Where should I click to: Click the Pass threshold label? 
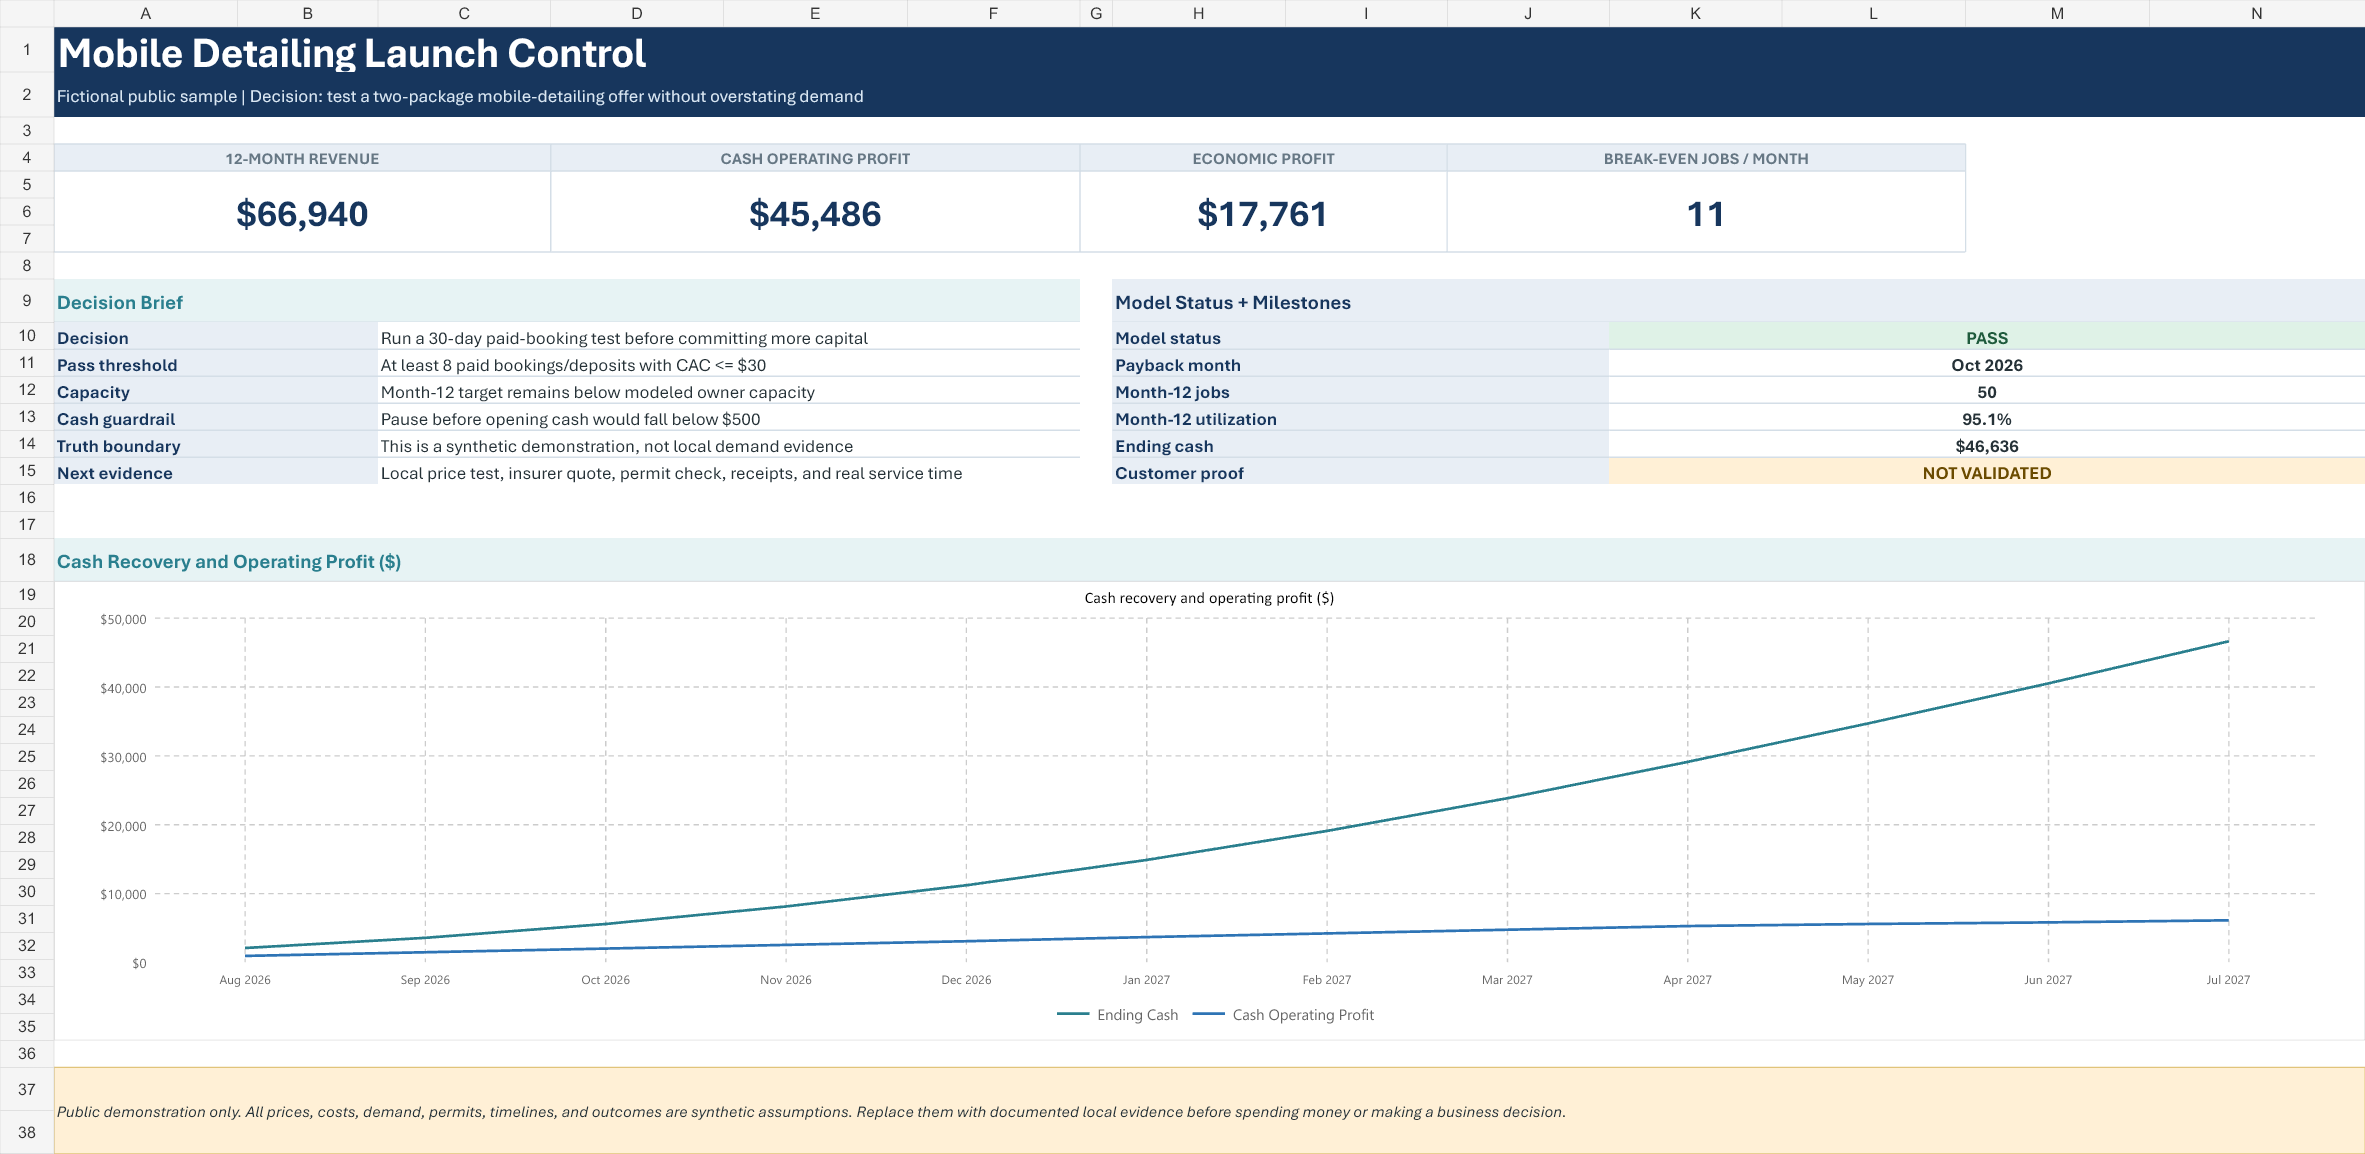pos(216,365)
